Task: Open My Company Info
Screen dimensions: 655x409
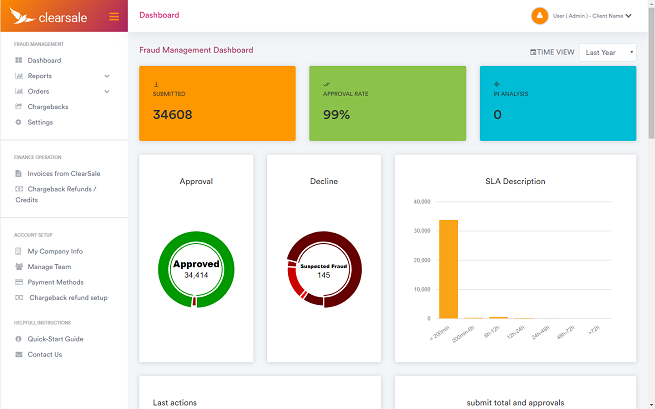Action: (55, 251)
